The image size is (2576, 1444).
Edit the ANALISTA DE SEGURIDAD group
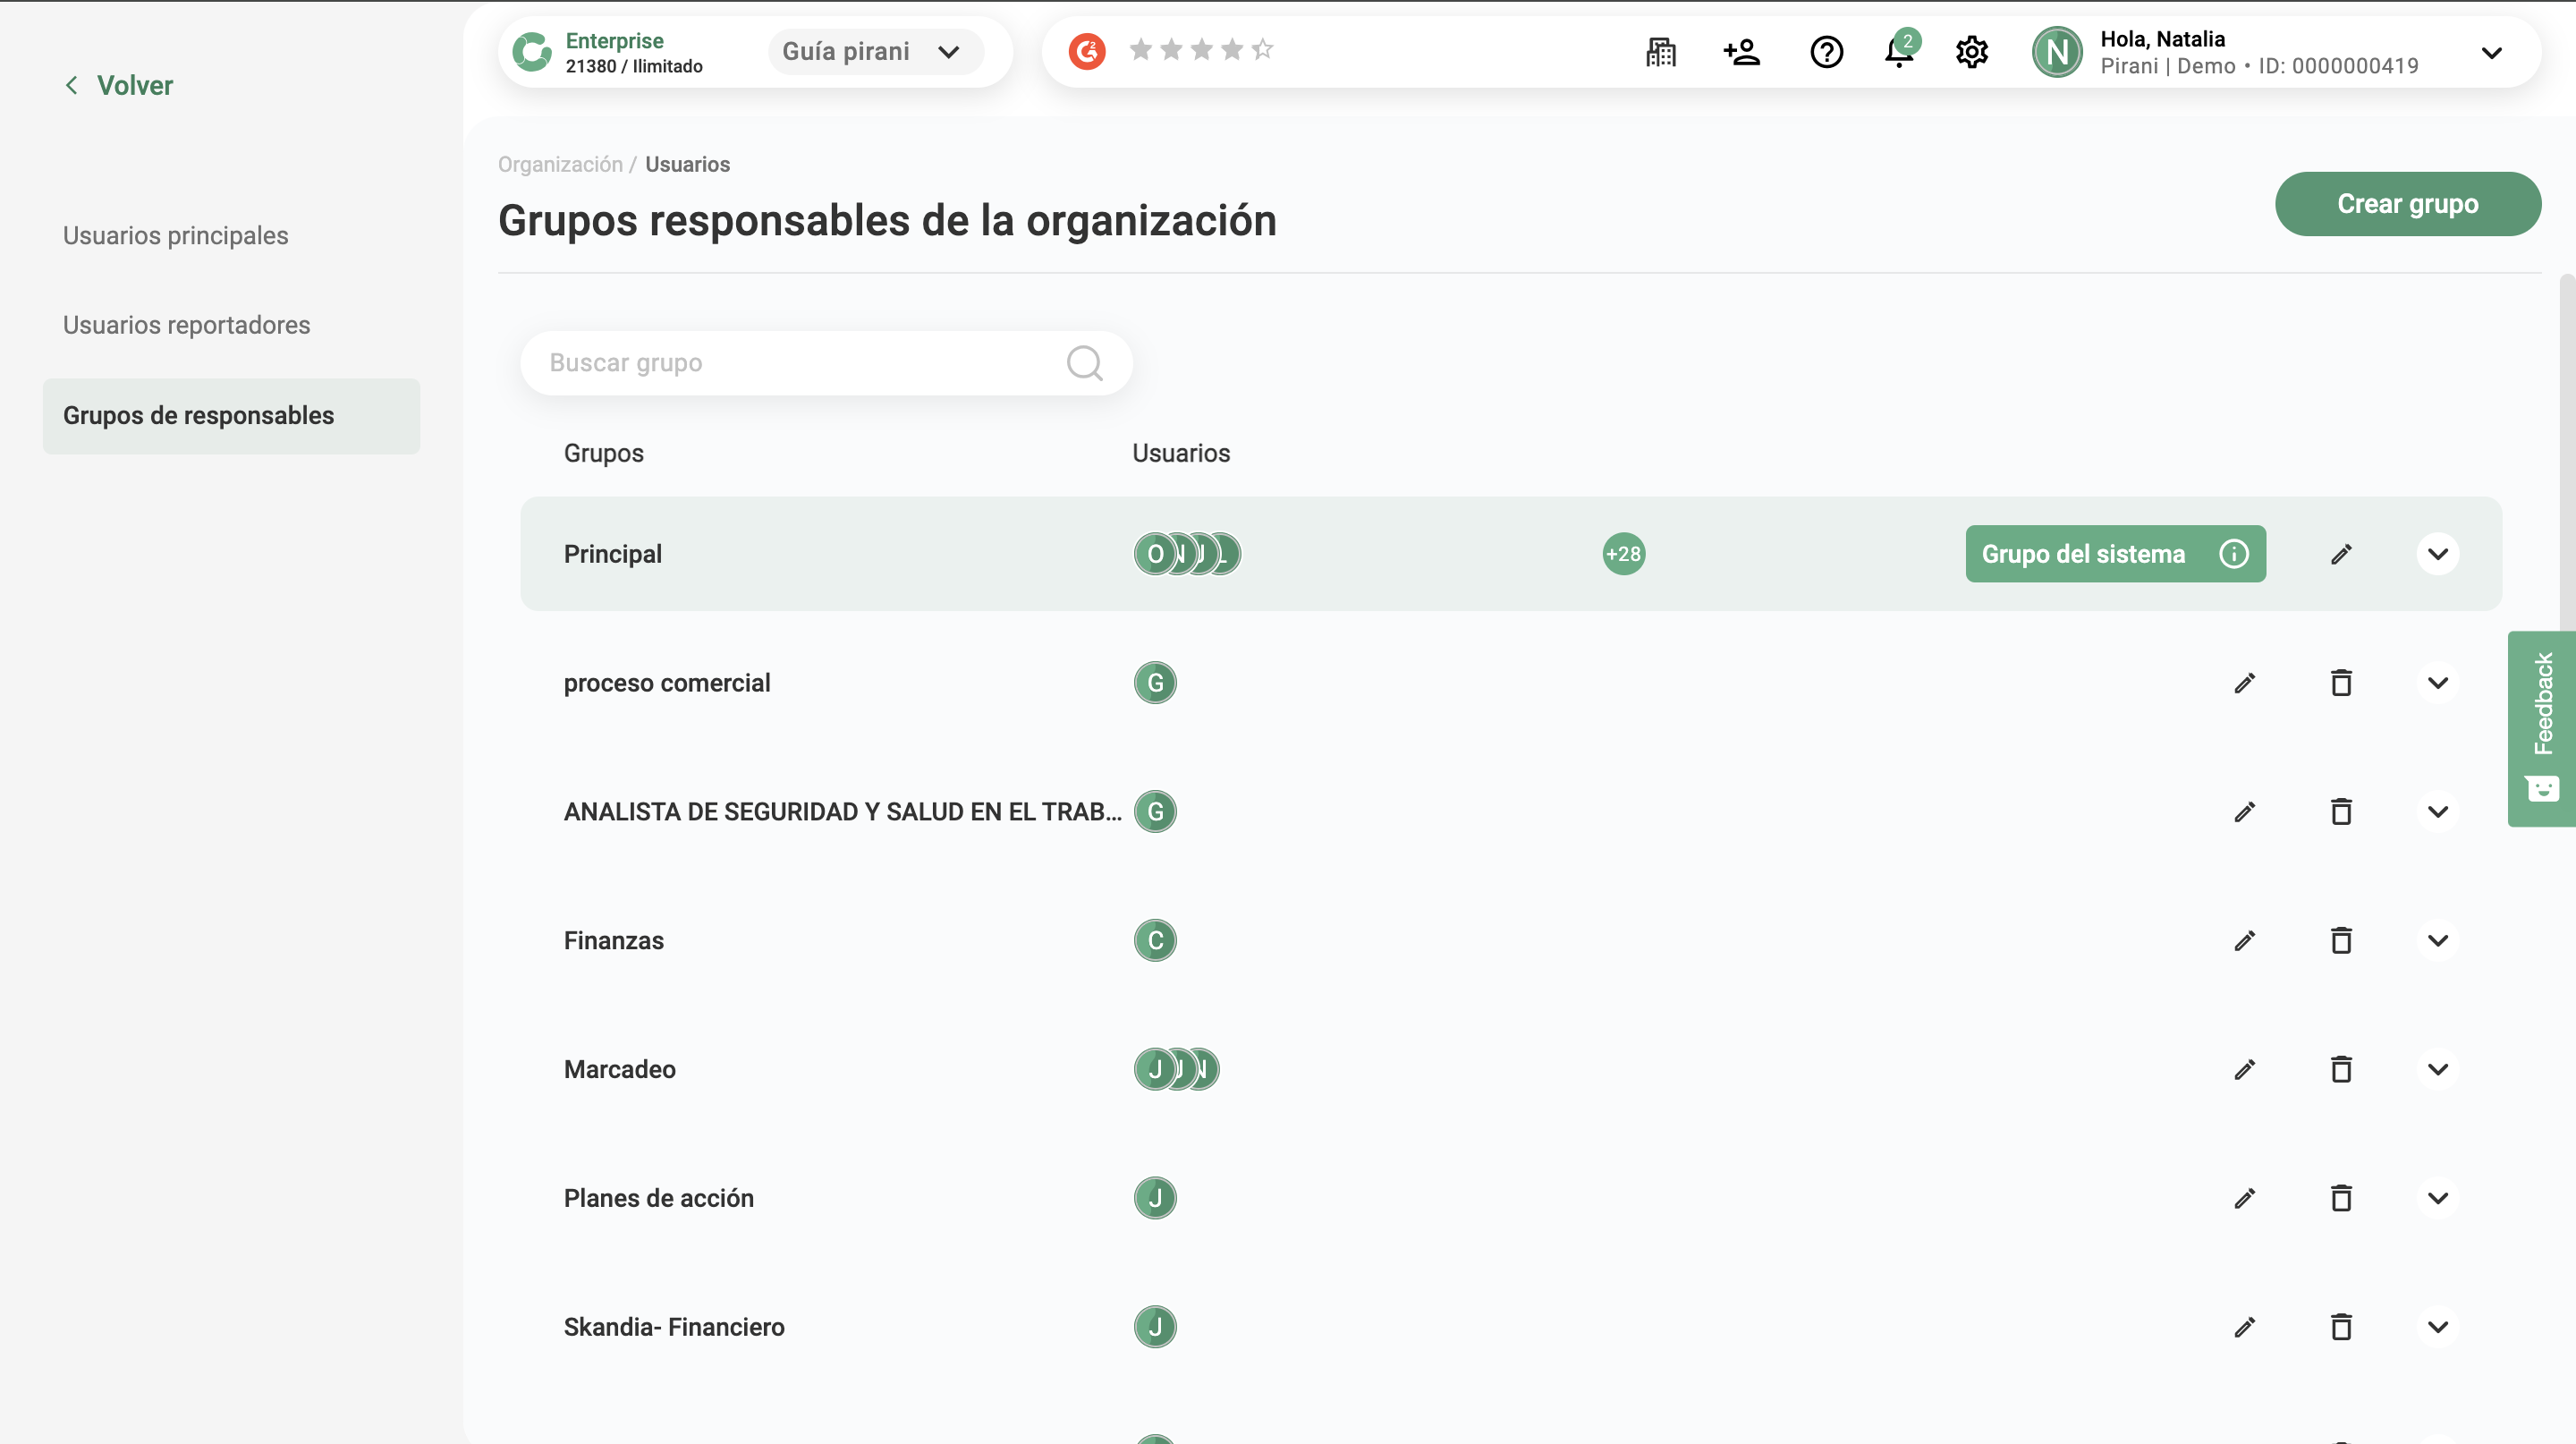(2245, 812)
